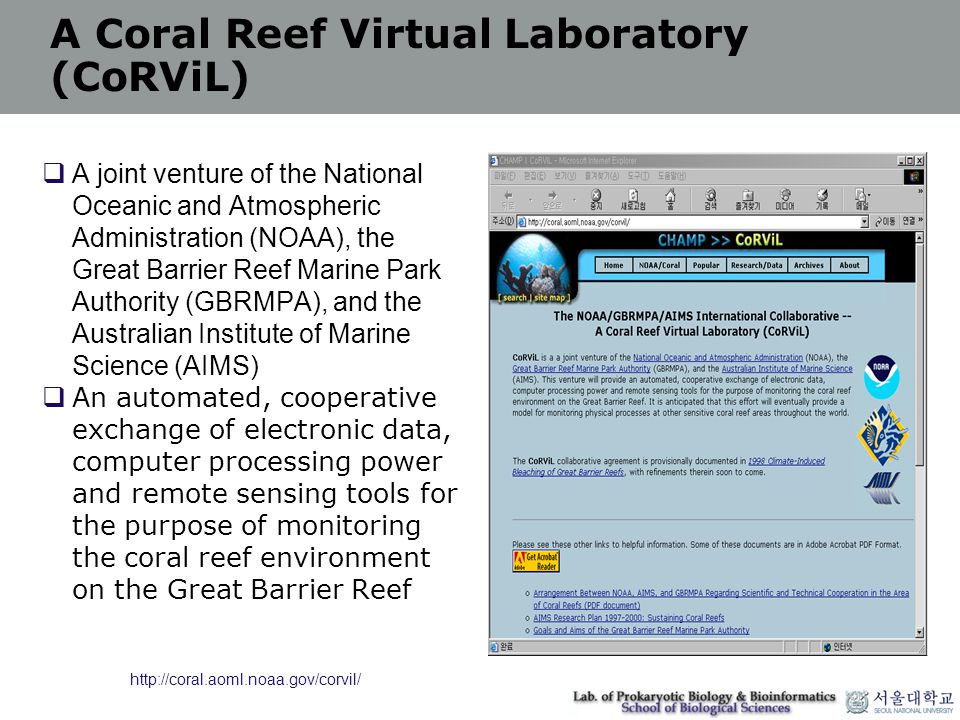Open the address bar dropdown arrow

[864, 222]
